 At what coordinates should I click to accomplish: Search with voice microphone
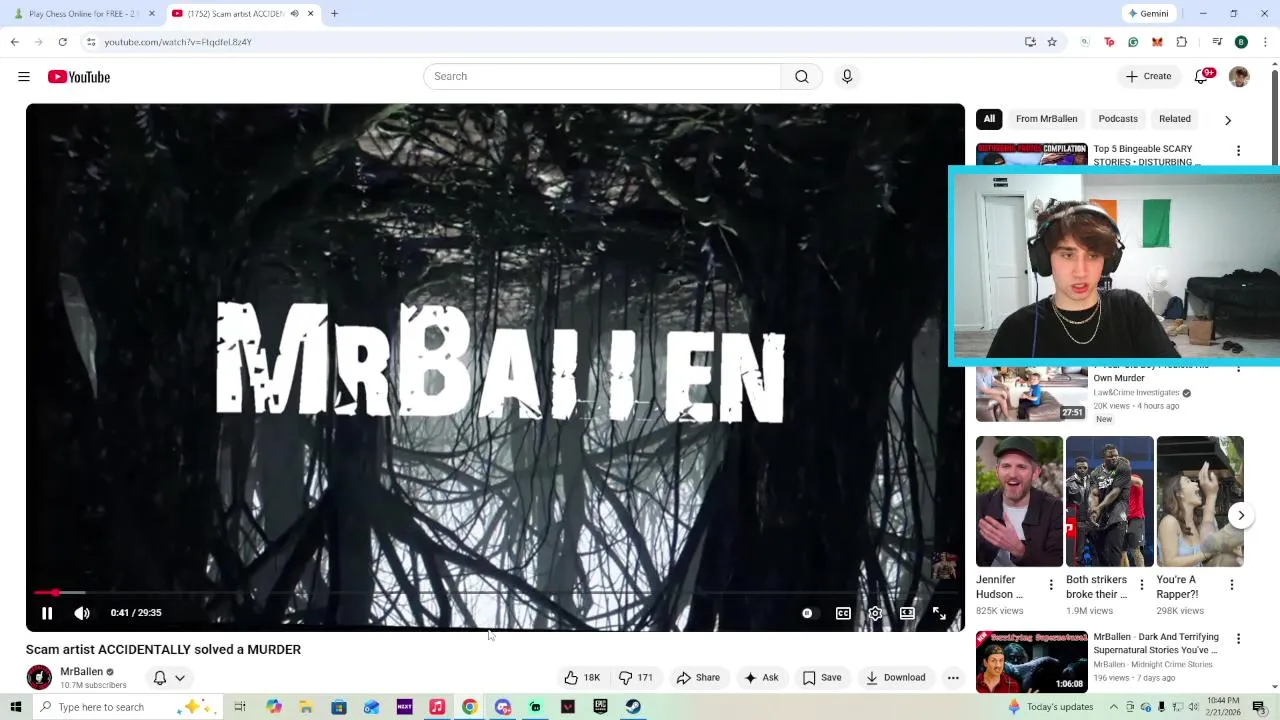[x=847, y=77]
